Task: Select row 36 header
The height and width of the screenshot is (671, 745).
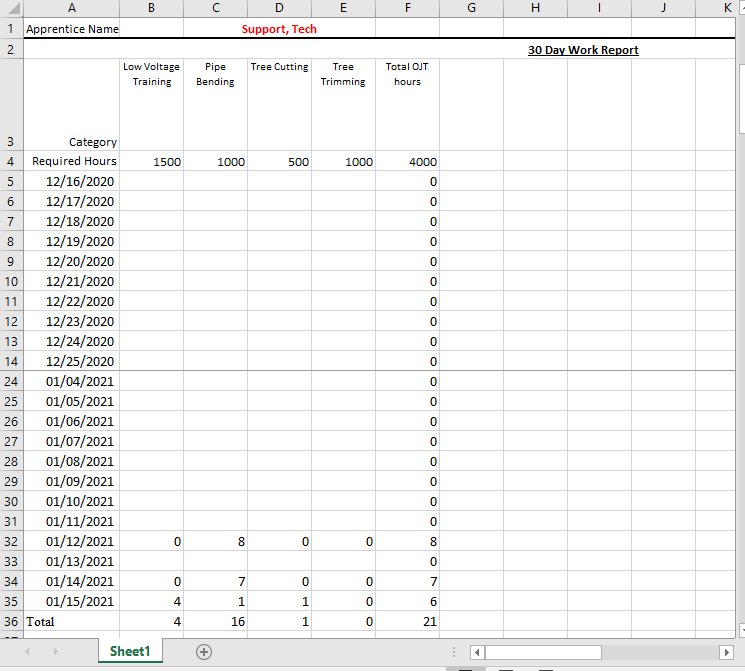Action: [x=11, y=622]
